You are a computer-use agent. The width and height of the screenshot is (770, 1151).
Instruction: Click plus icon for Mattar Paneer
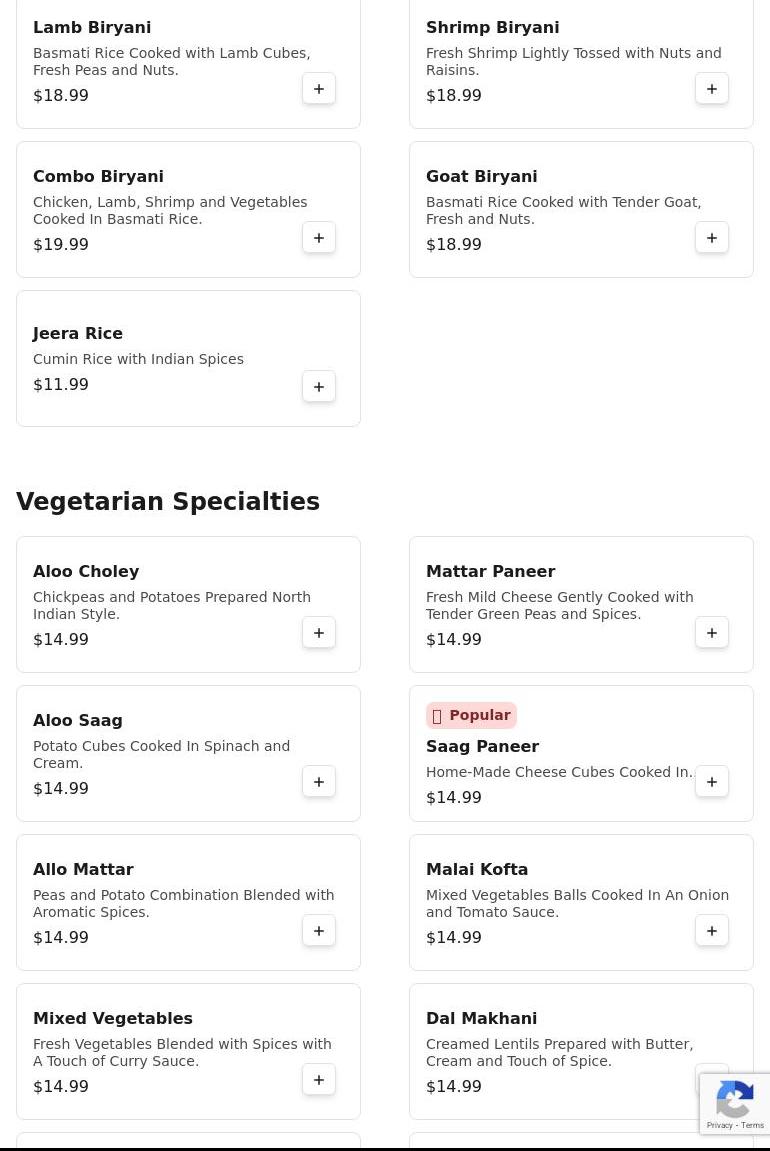pos(712,633)
